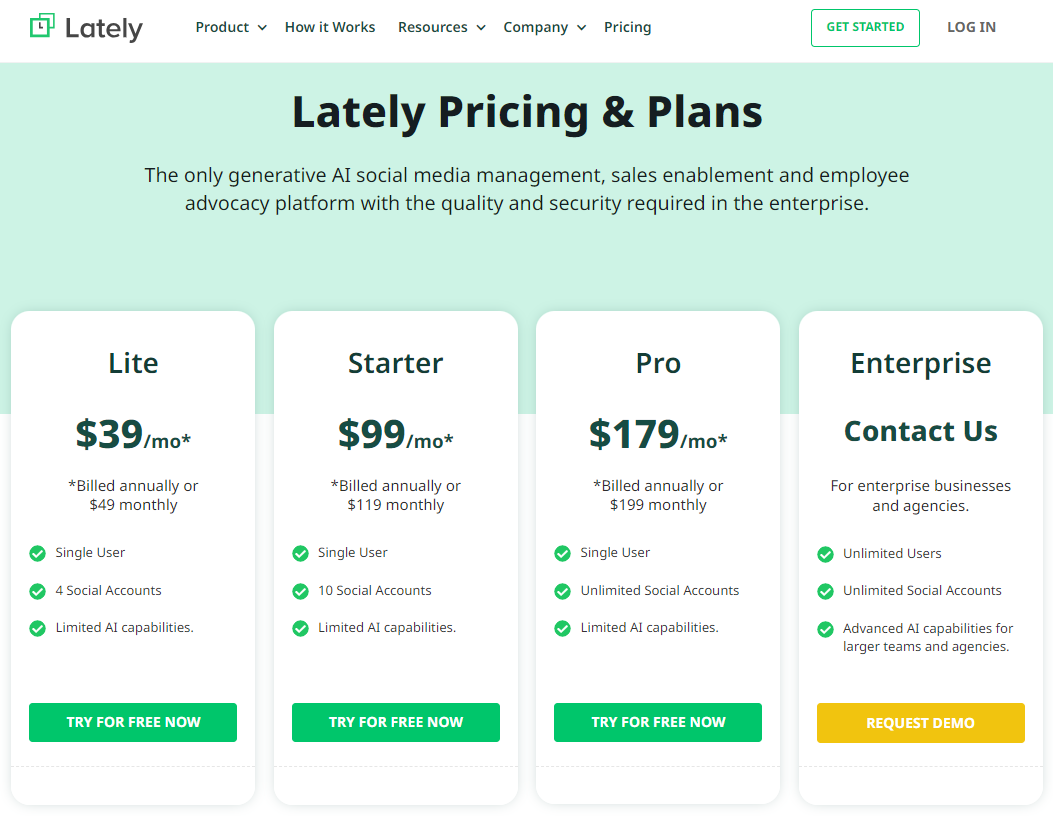Go to How it Works page

(330, 27)
